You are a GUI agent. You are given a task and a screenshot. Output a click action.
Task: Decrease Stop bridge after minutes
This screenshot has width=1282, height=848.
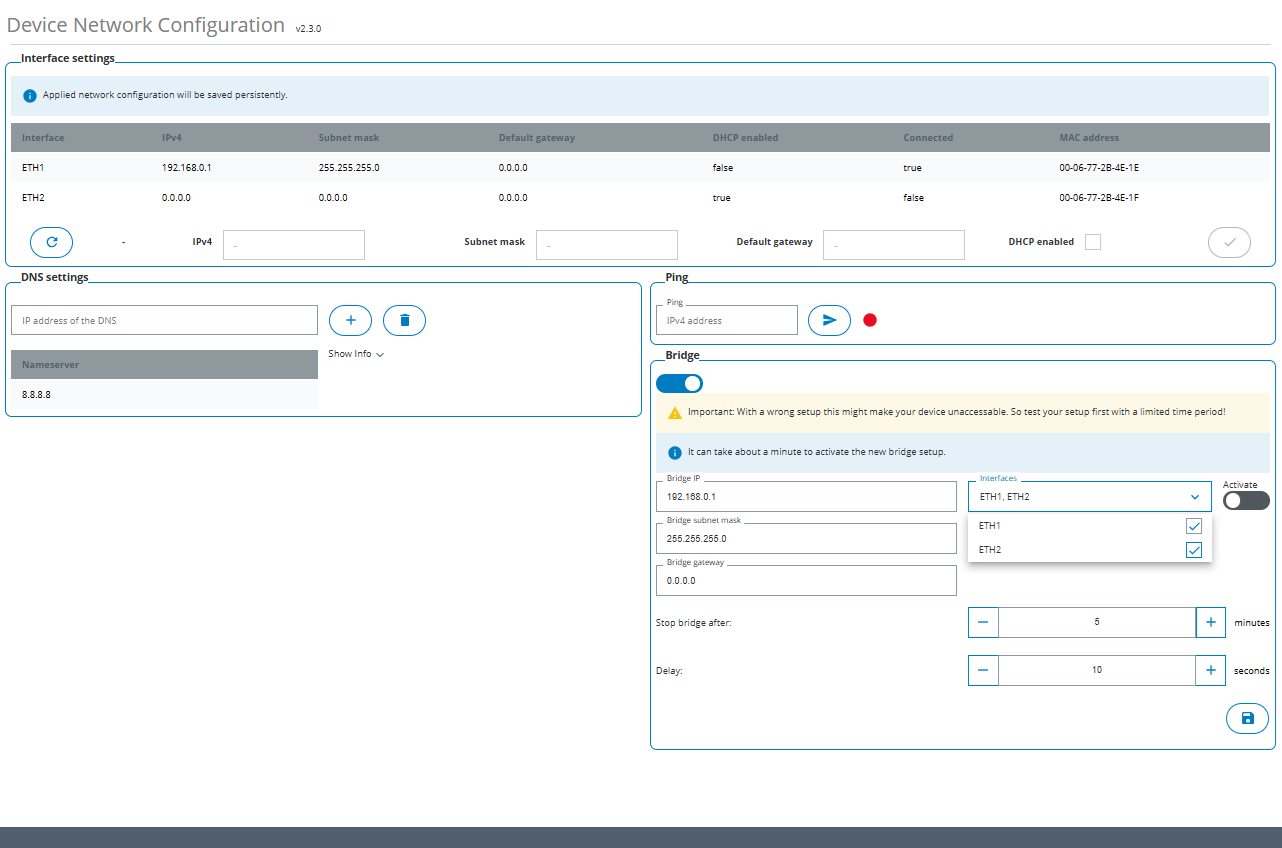(x=983, y=622)
